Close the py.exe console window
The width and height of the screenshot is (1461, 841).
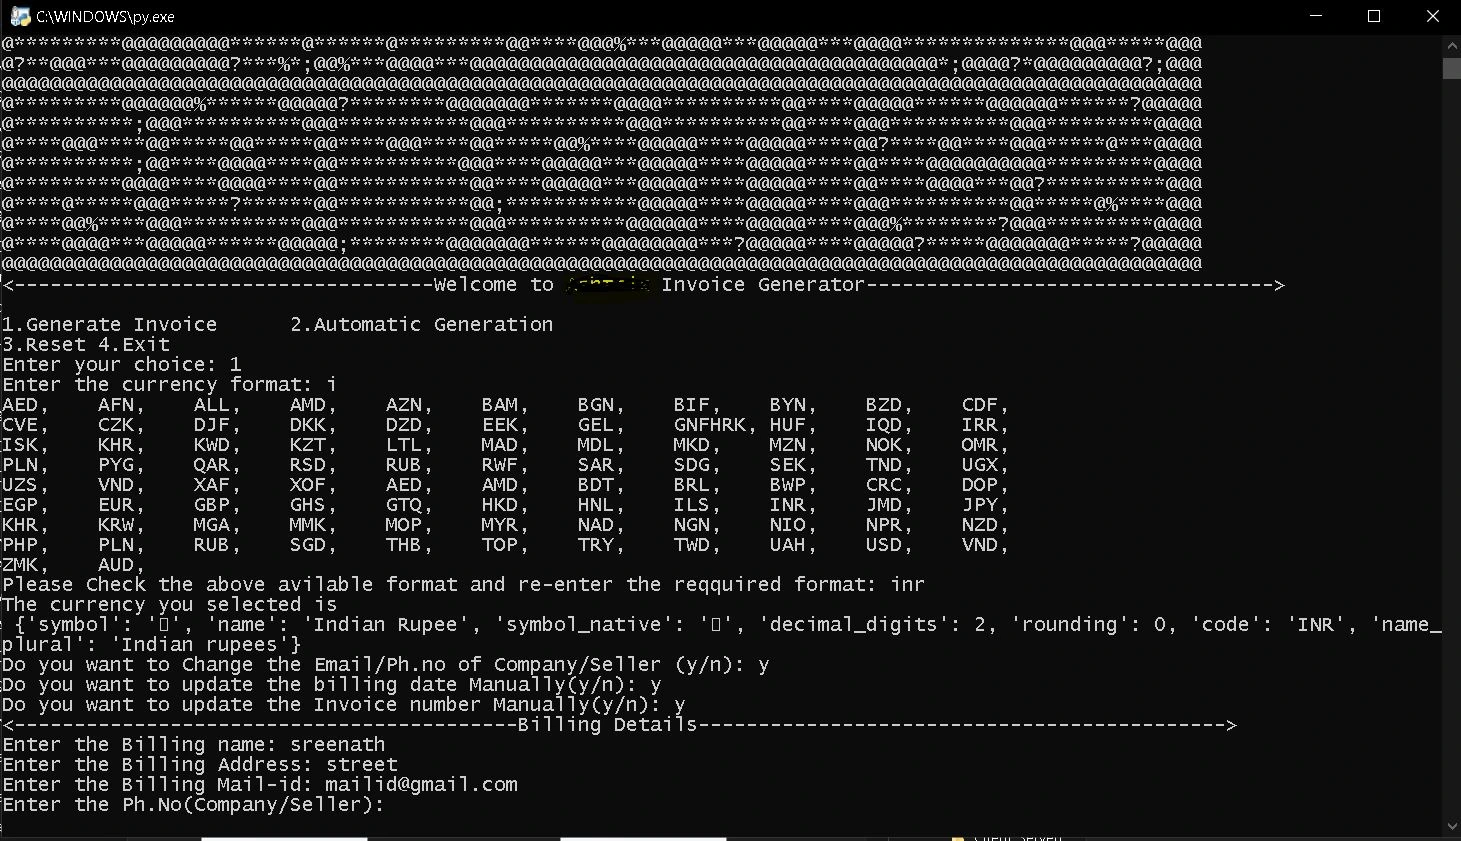tap(1432, 16)
